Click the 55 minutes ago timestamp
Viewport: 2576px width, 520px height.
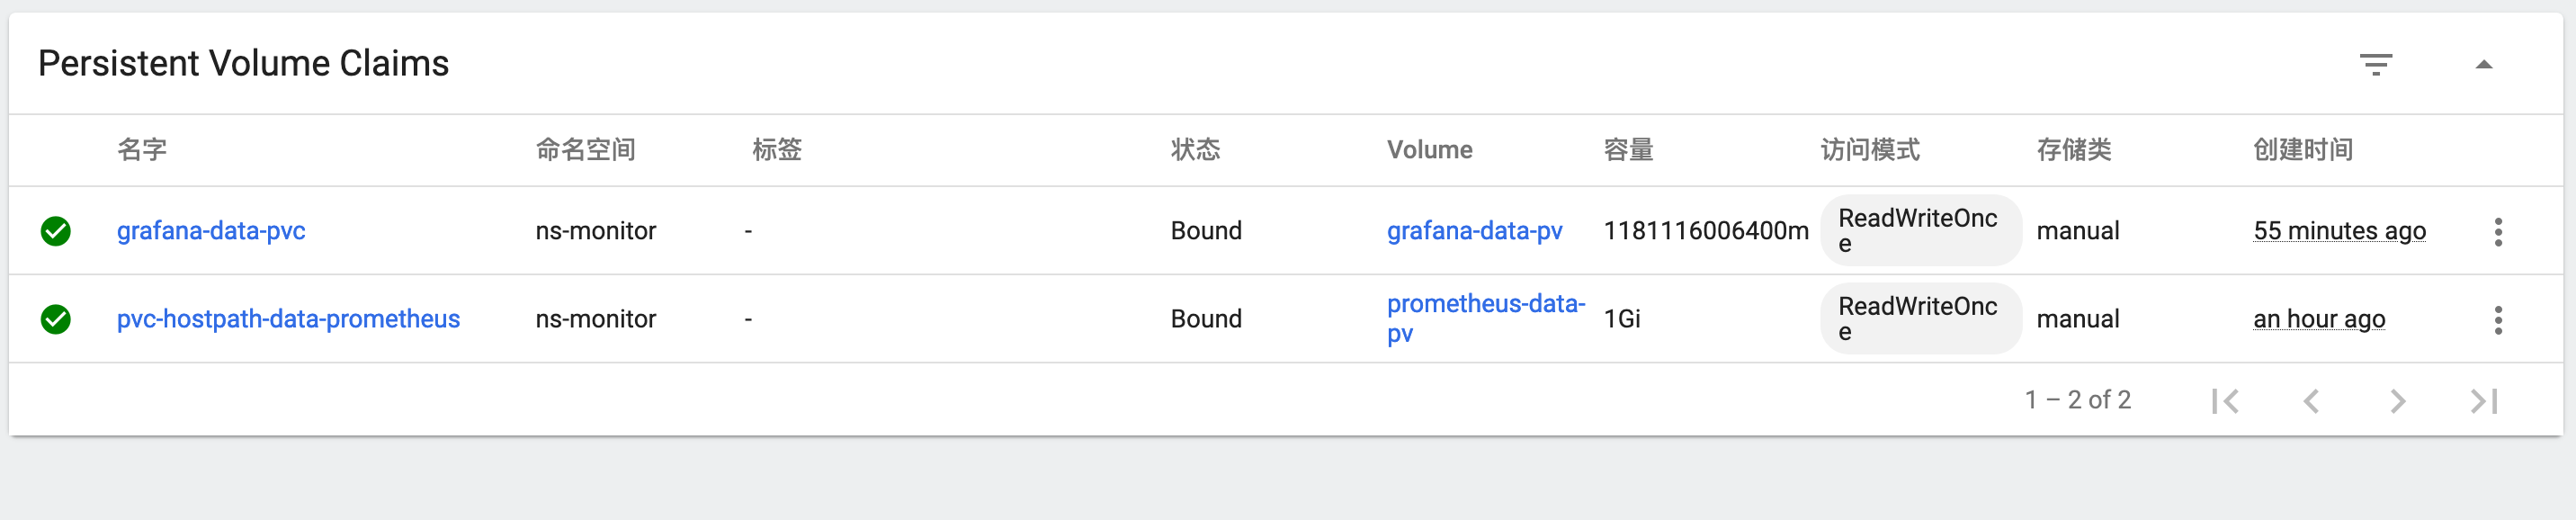tap(2340, 231)
